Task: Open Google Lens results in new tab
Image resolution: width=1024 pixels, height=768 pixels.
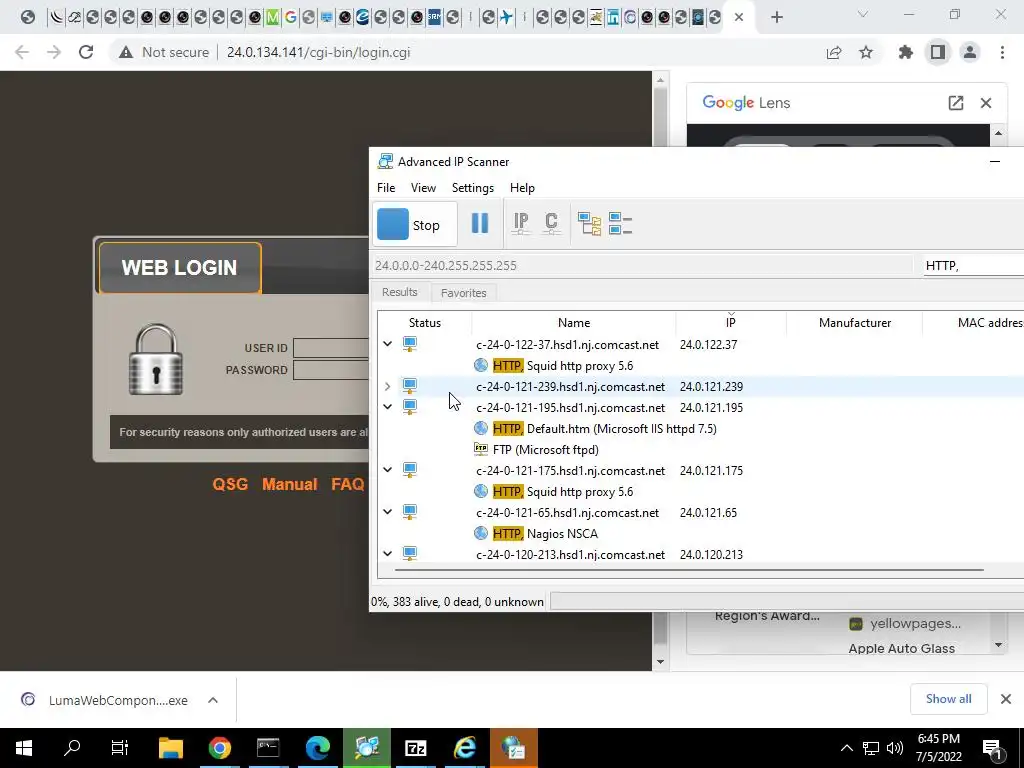Action: (x=955, y=103)
